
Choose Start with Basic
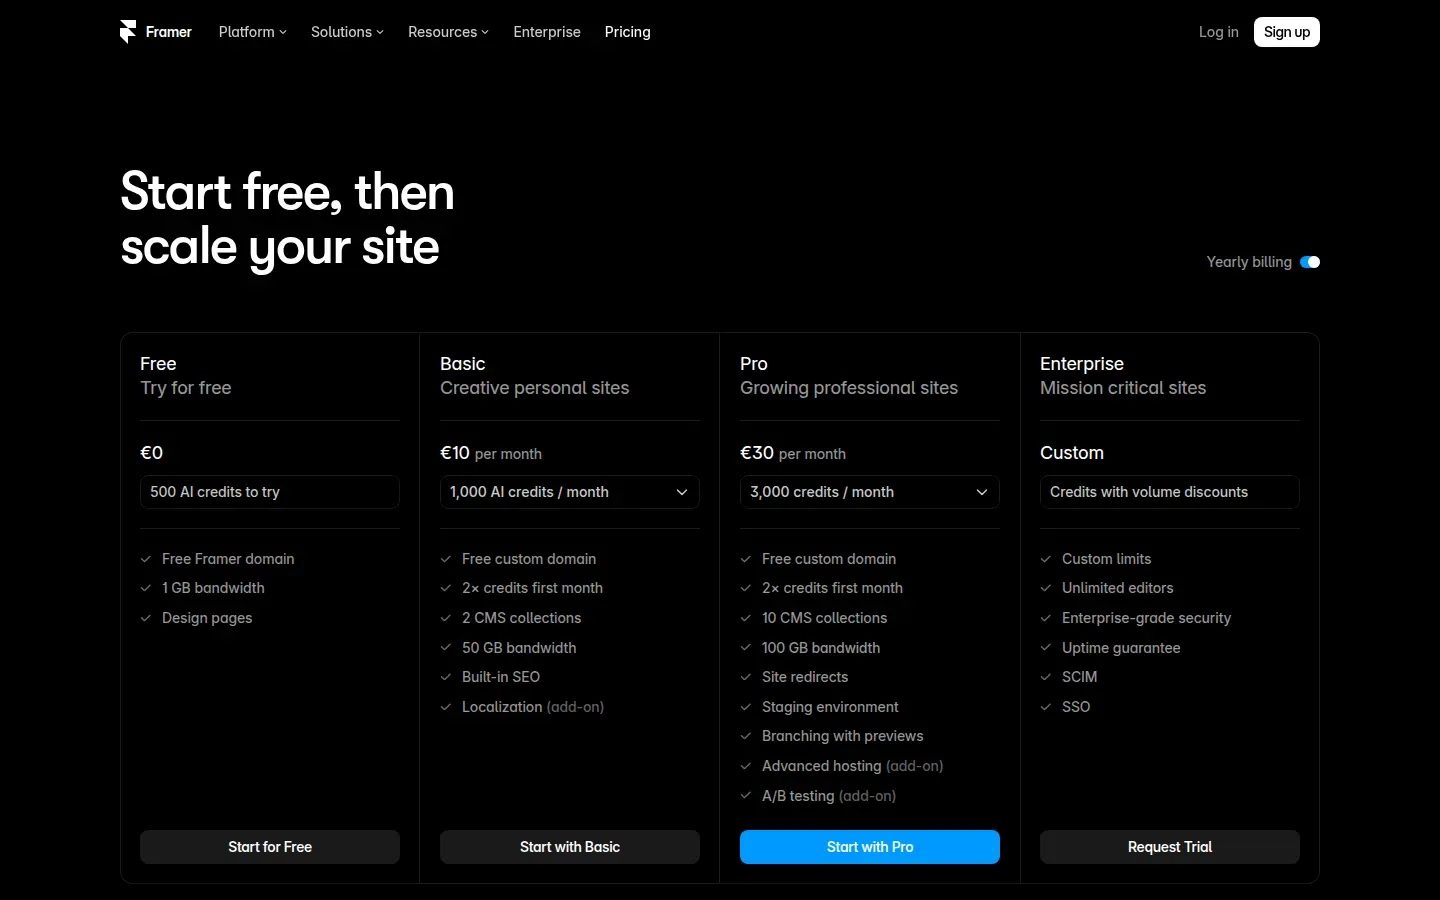click(570, 847)
